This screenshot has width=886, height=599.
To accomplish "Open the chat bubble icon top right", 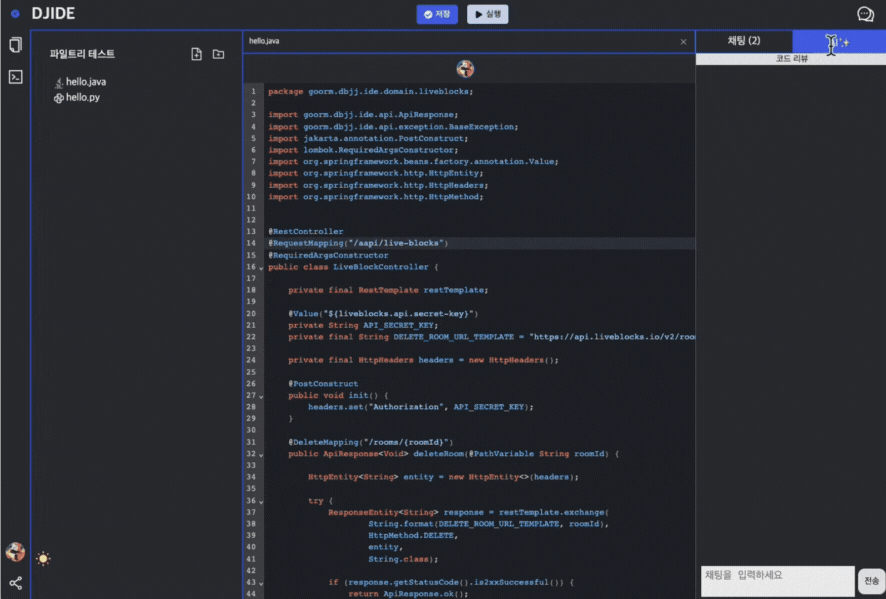I will (865, 14).
